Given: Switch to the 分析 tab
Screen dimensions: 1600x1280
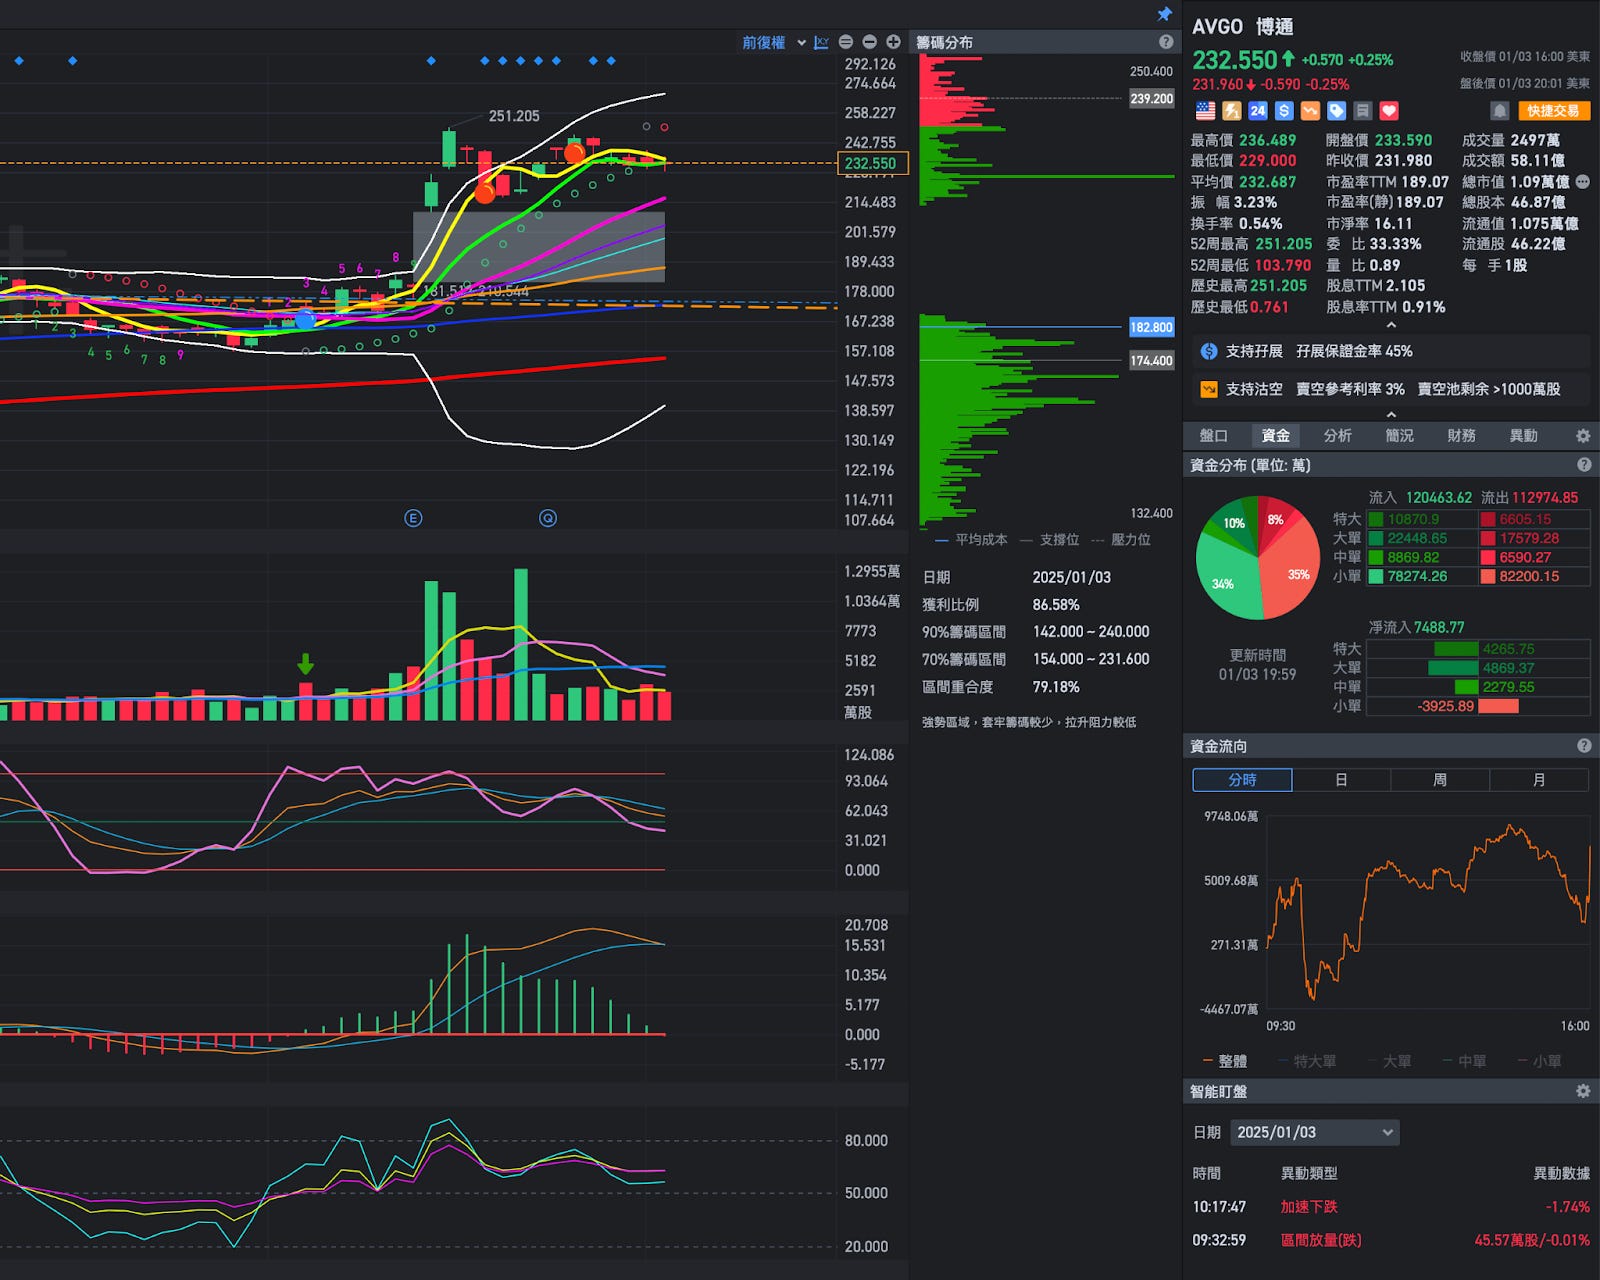Looking at the screenshot, I should (1337, 436).
